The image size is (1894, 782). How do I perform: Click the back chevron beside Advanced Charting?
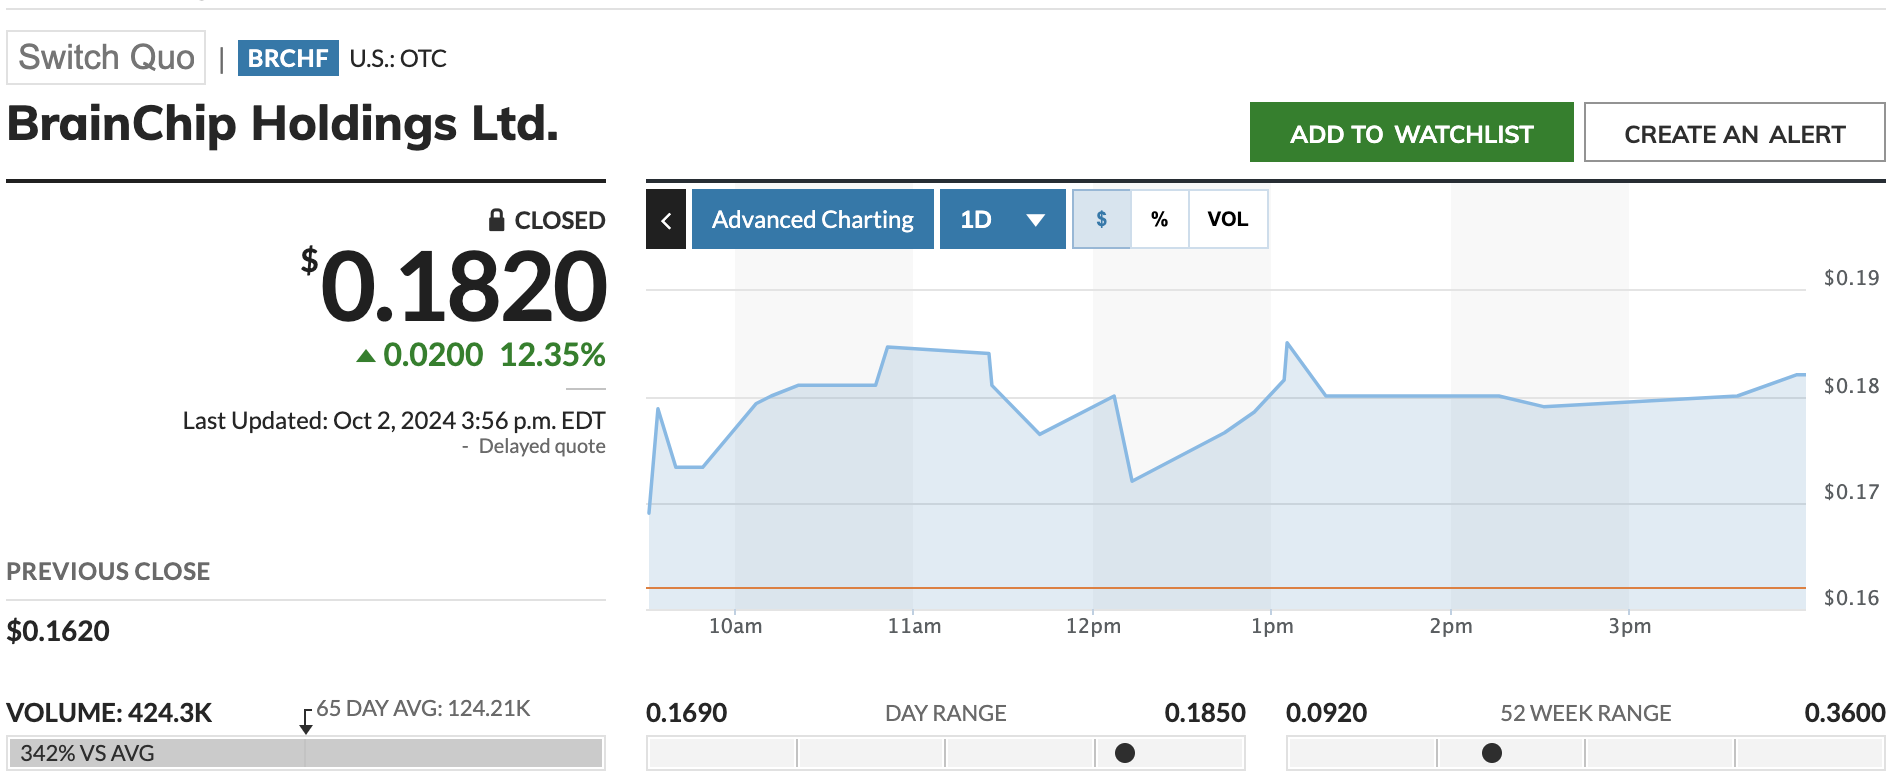pos(666,219)
